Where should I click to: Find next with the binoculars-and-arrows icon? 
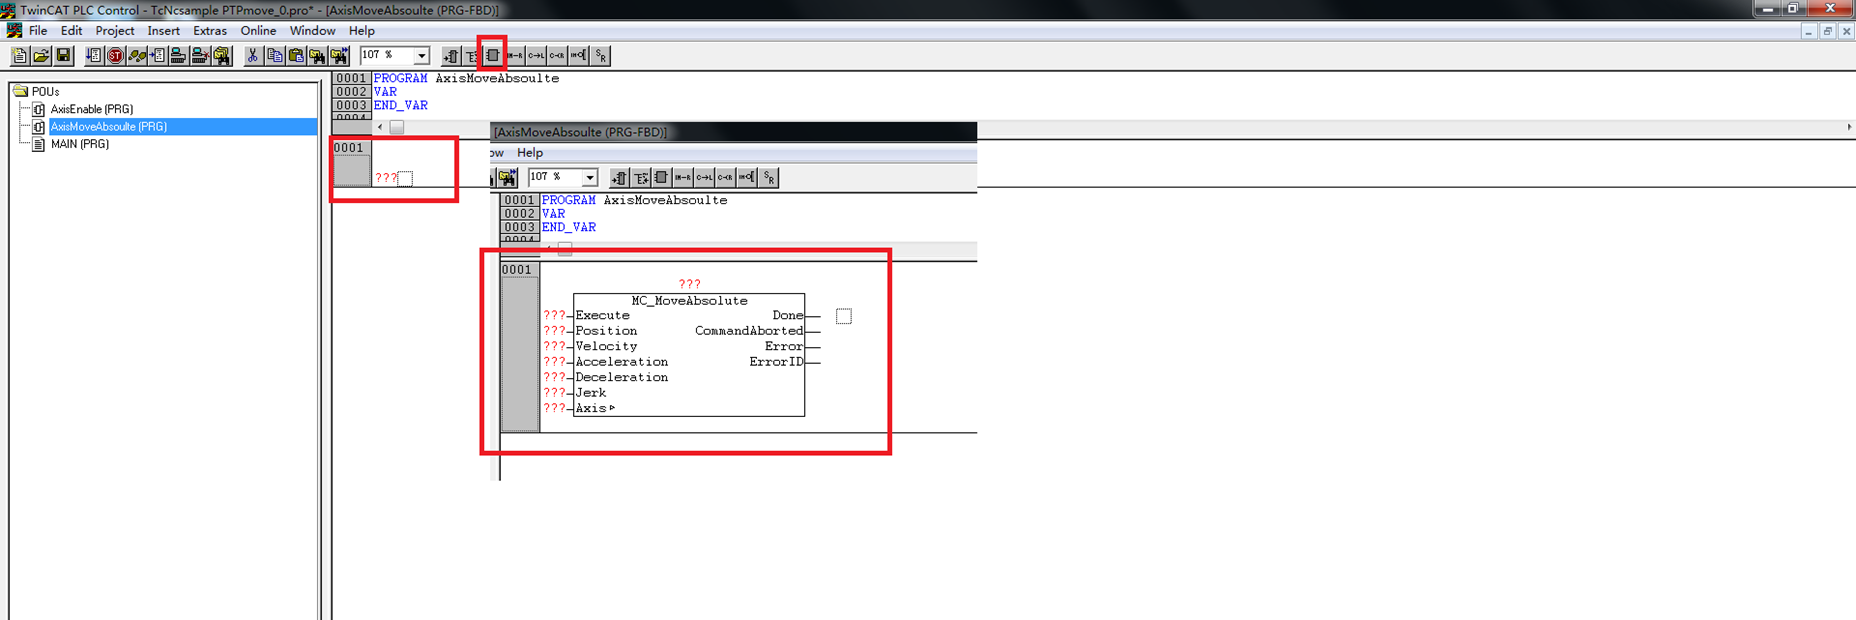pyautogui.click(x=339, y=55)
